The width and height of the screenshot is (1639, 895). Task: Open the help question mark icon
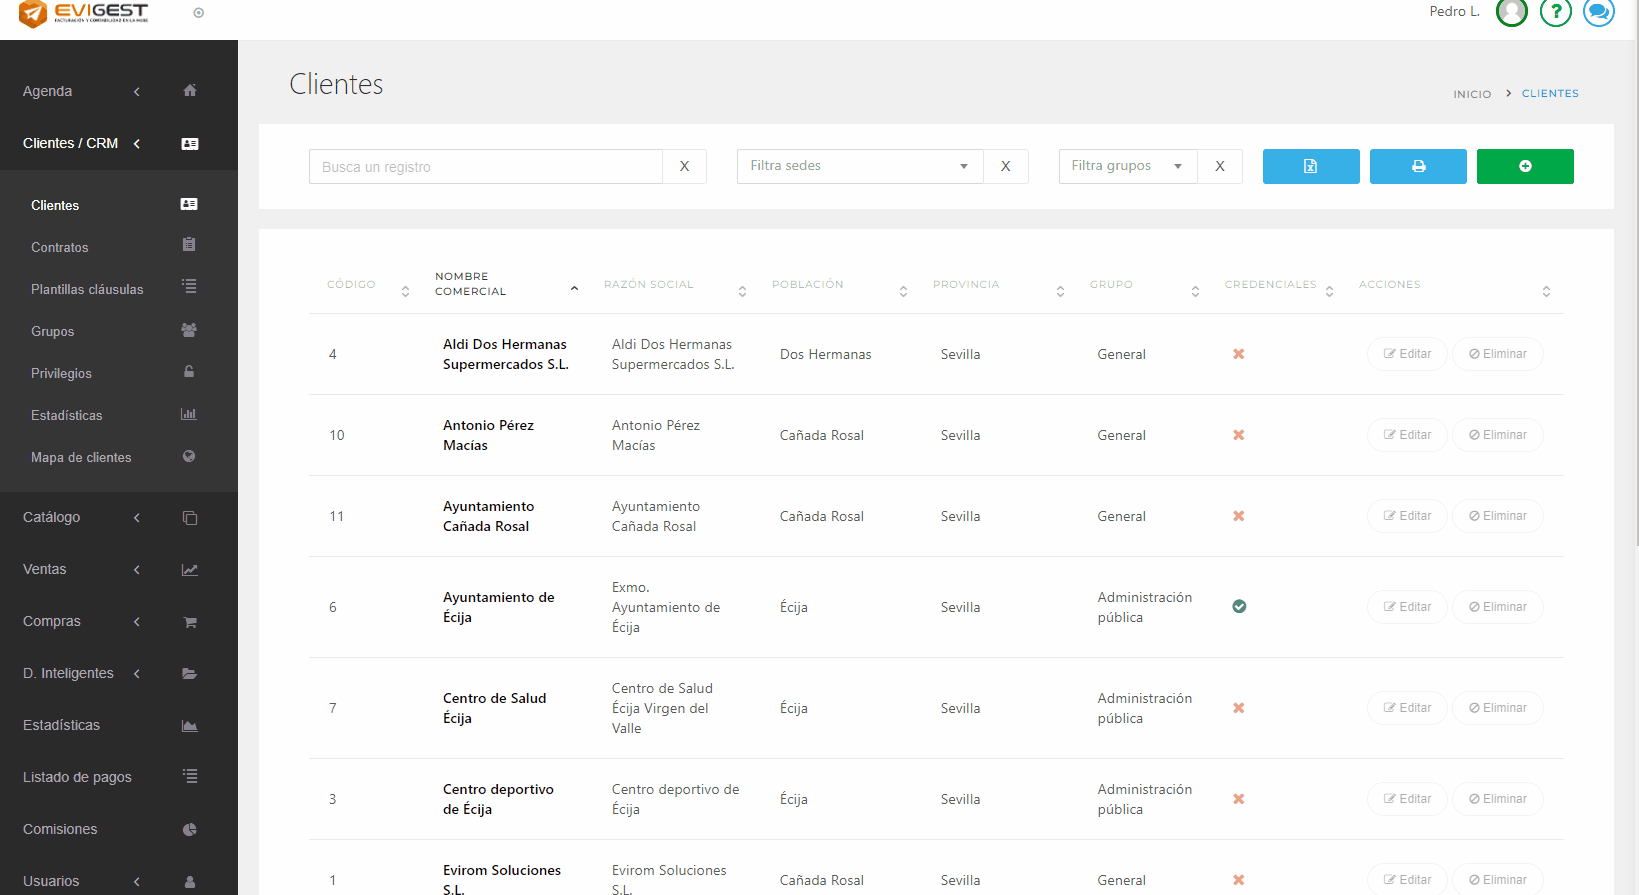coord(1555,12)
